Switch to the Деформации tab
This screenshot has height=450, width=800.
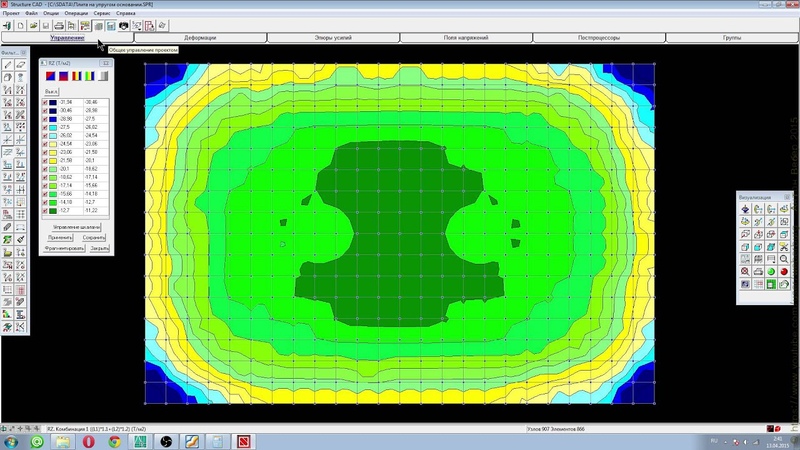(x=200, y=38)
